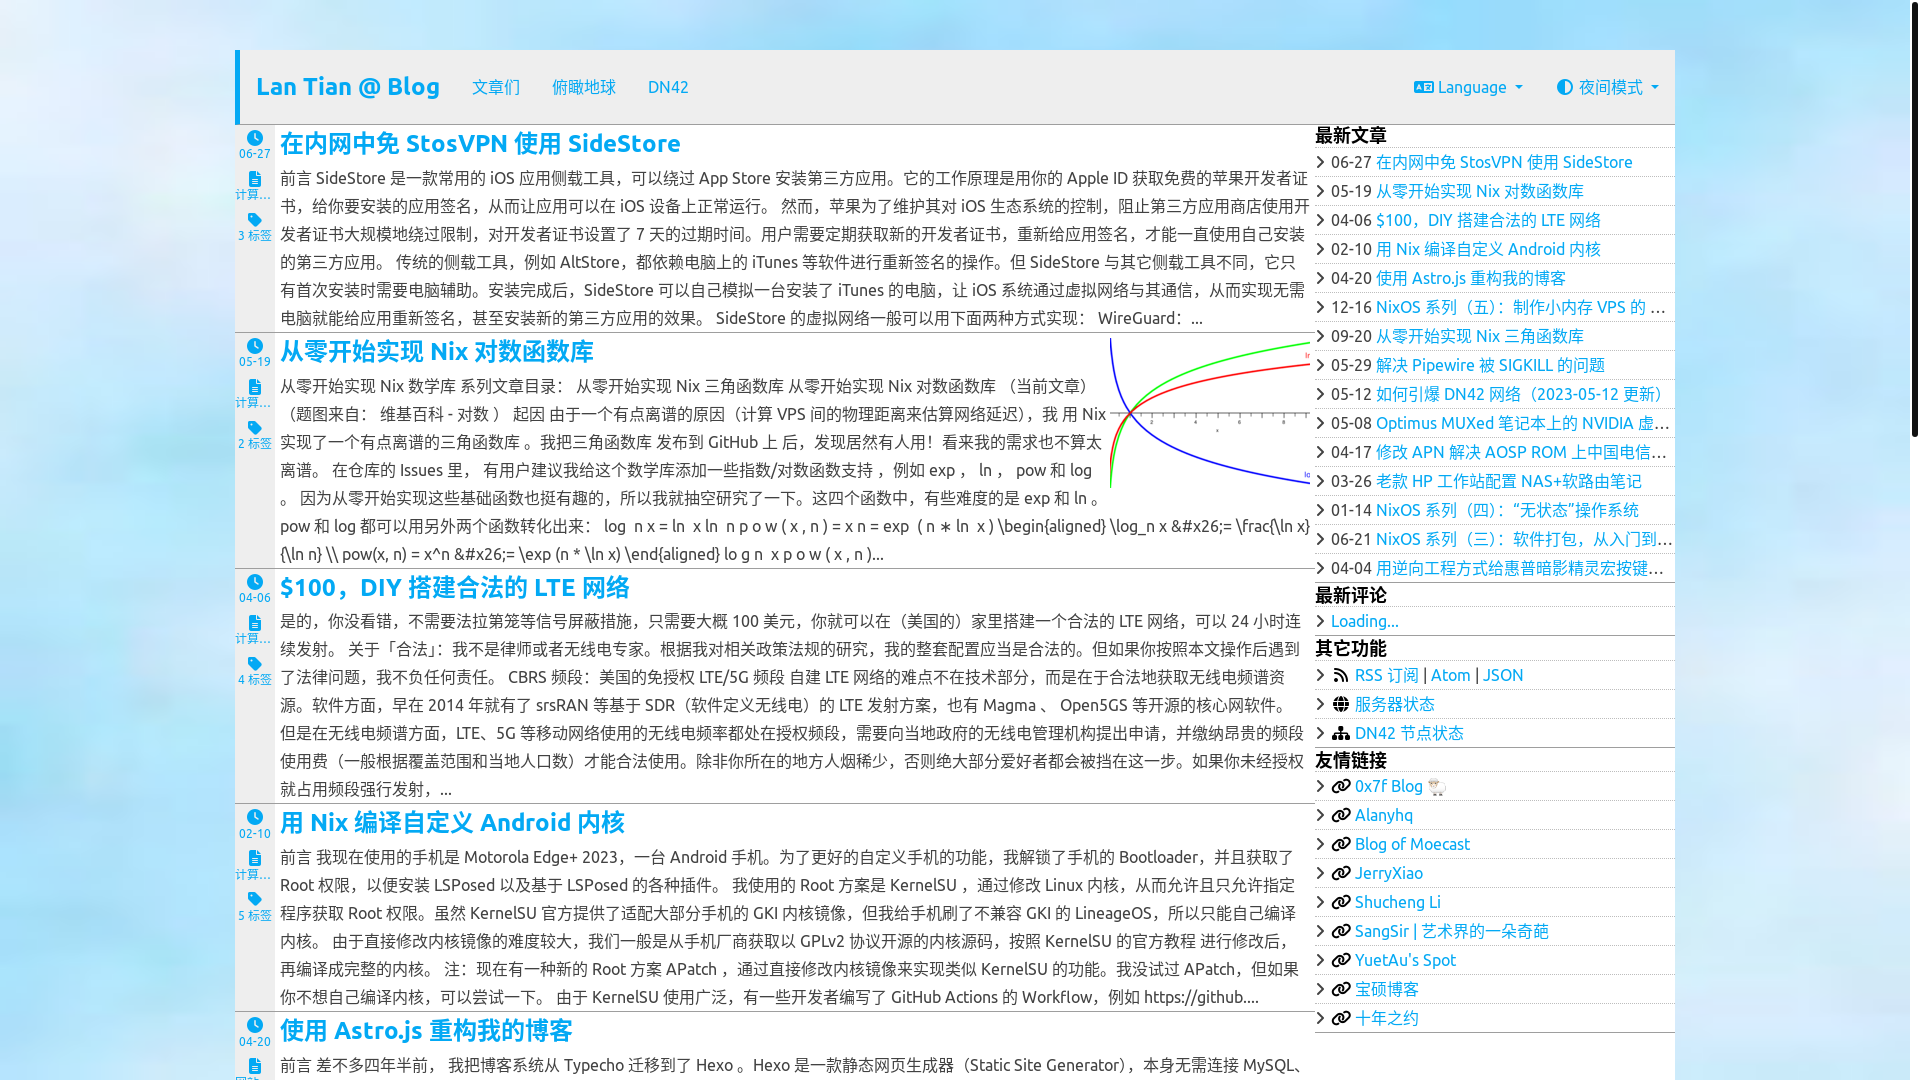Open the Atom feed link
This screenshot has width=1920, height=1080.
[1450, 676]
